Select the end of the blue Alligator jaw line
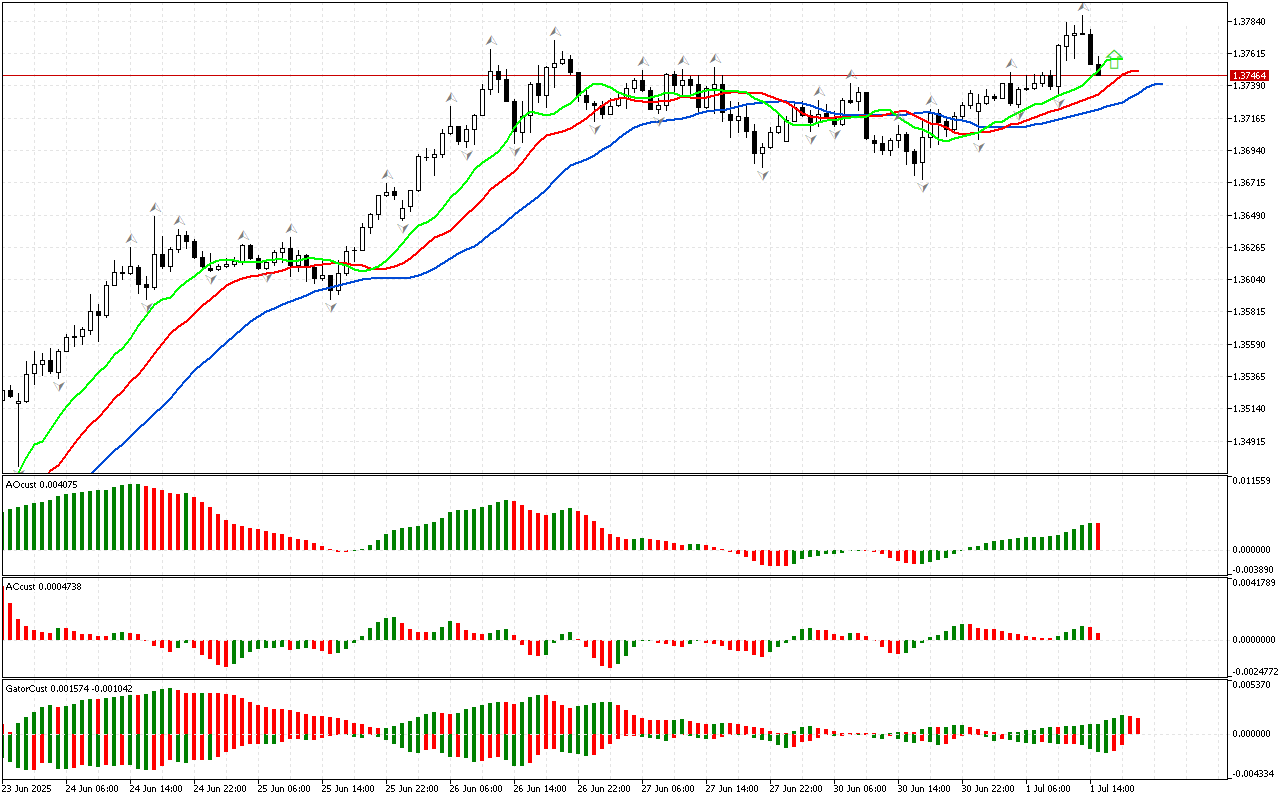Screen dimensions: 1280x800 point(1160,84)
